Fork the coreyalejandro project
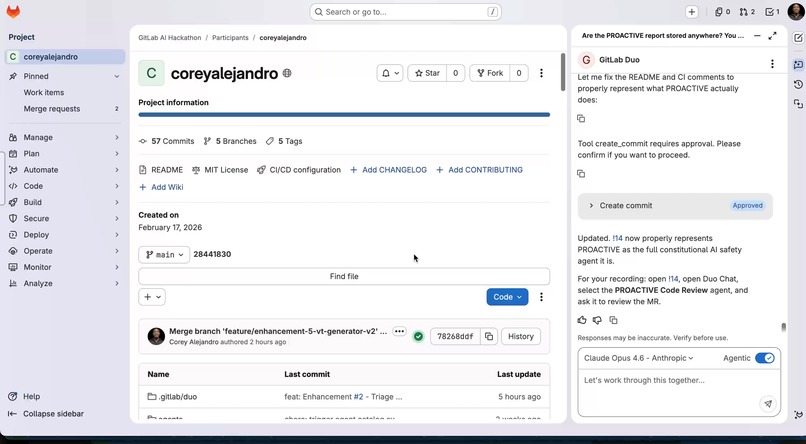 pos(490,73)
